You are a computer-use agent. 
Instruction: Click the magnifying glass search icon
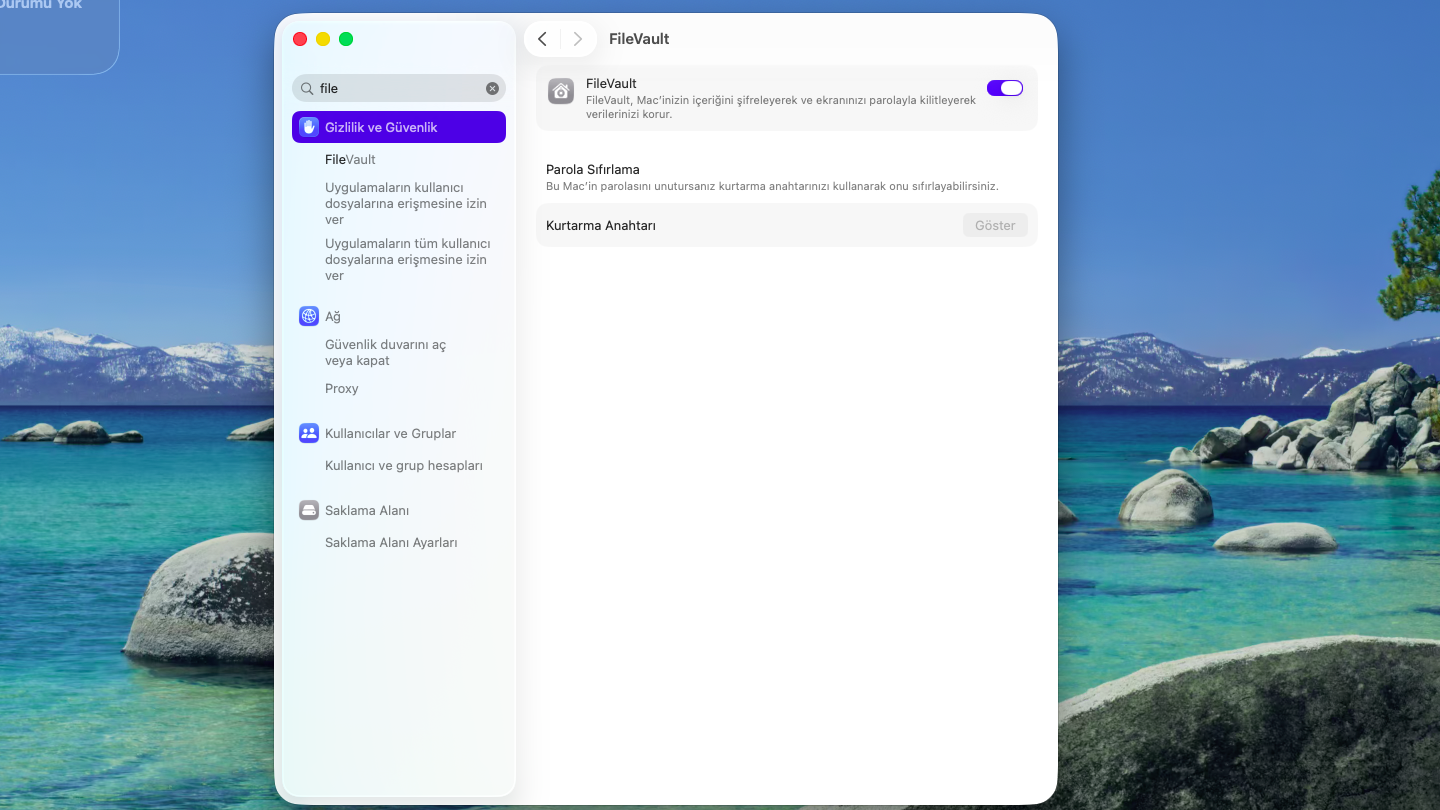coord(307,88)
